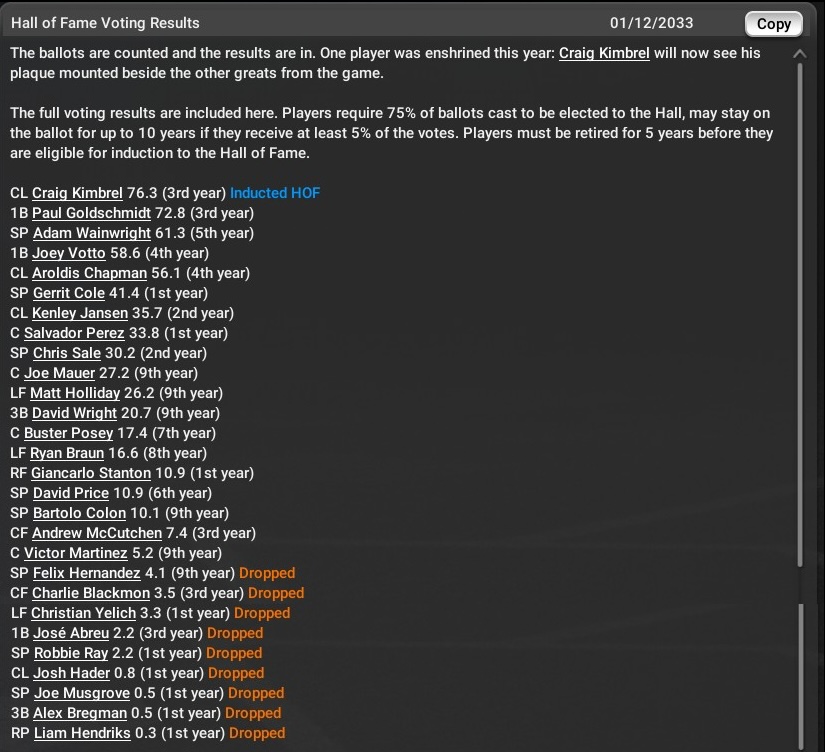Click the vertical scrollbar thumb
The height and width of the screenshot is (752, 825).
click(800, 315)
